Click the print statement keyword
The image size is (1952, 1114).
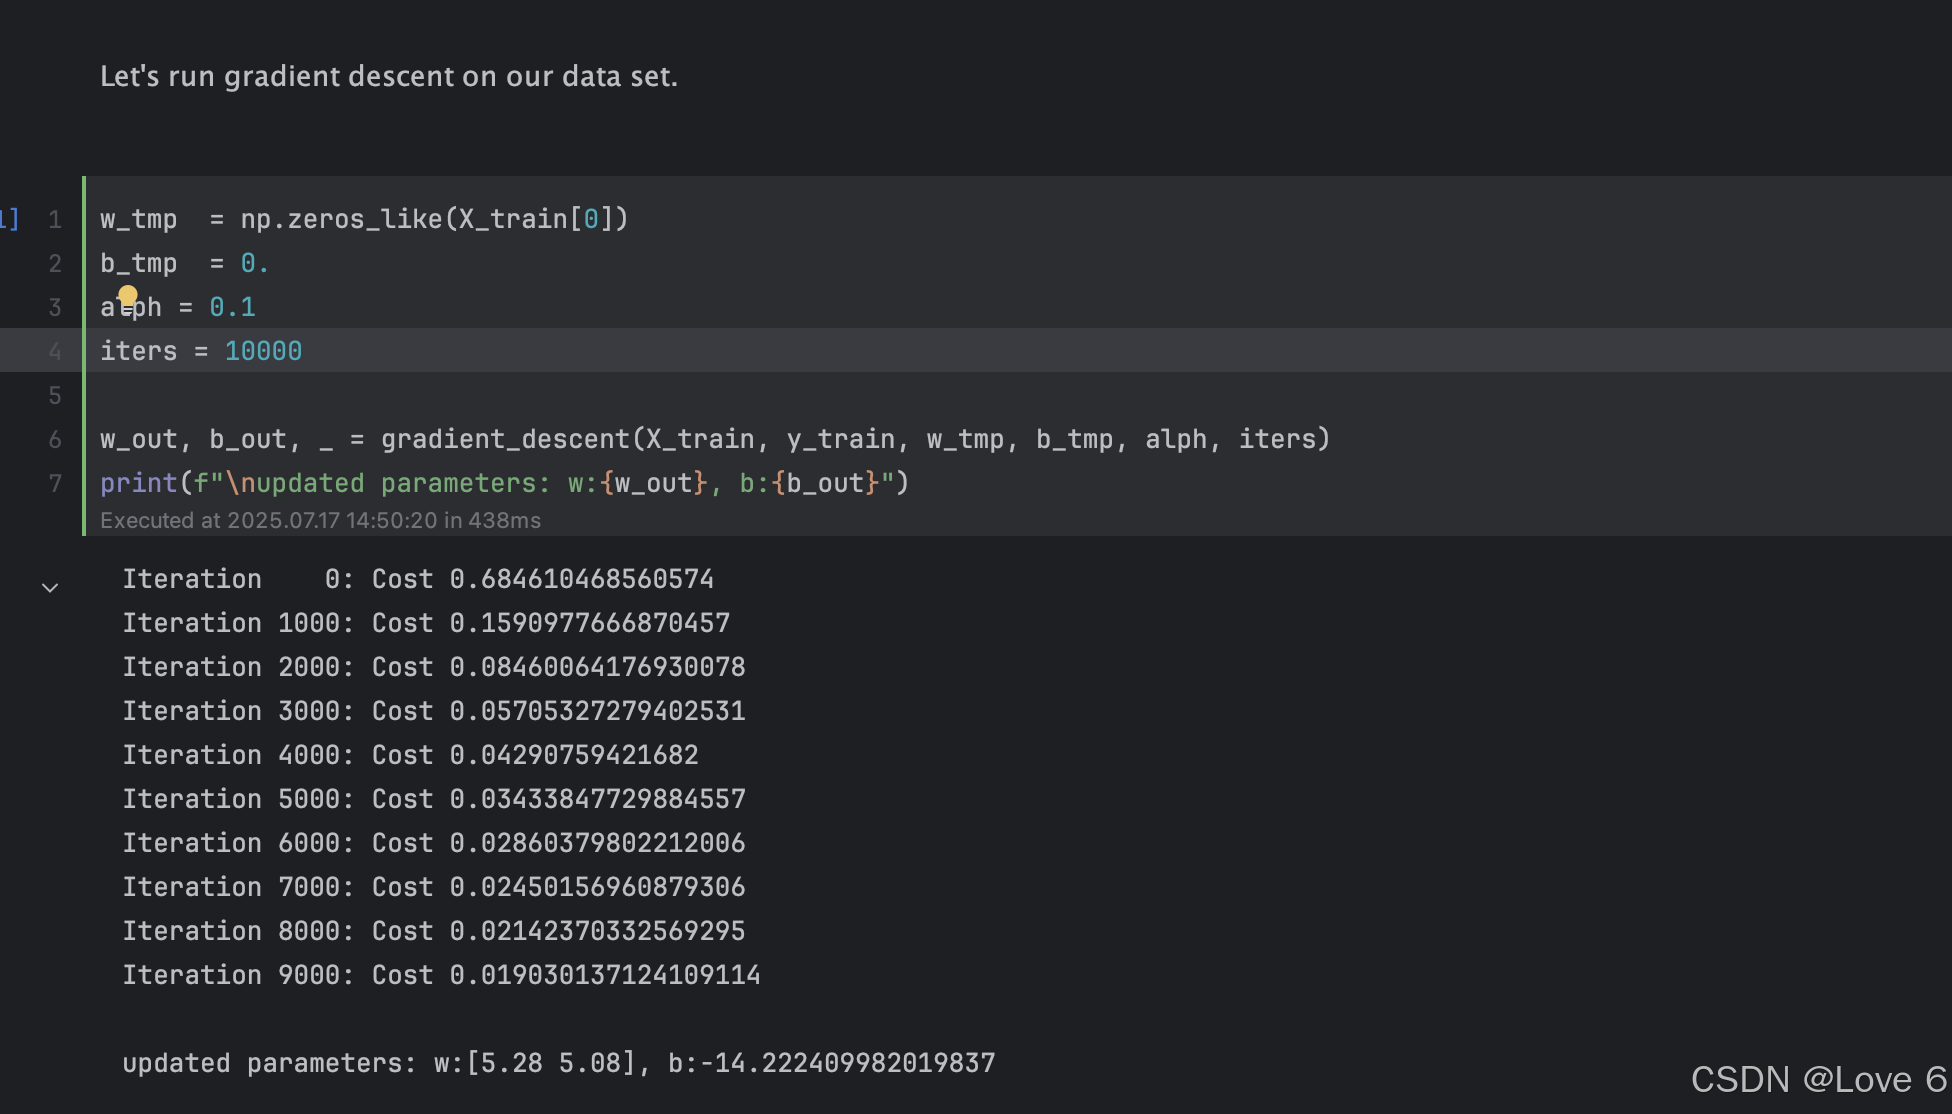tap(138, 483)
